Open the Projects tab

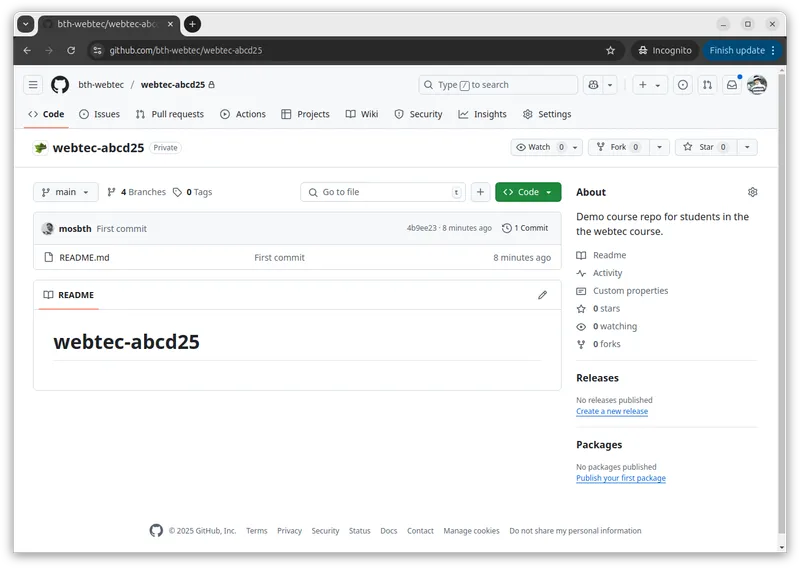(x=306, y=114)
